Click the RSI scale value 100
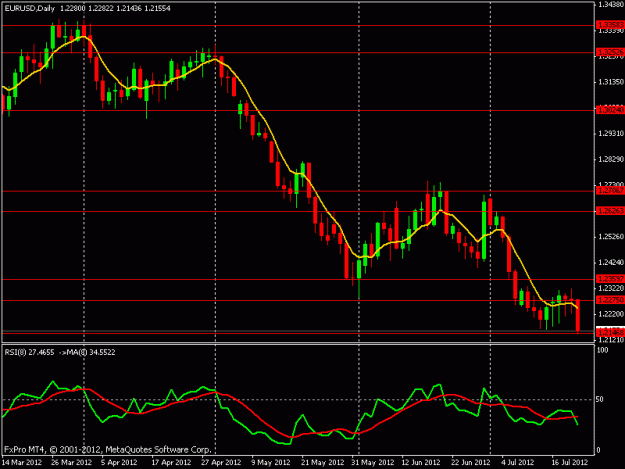This screenshot has height=469, width=625. 603,350
